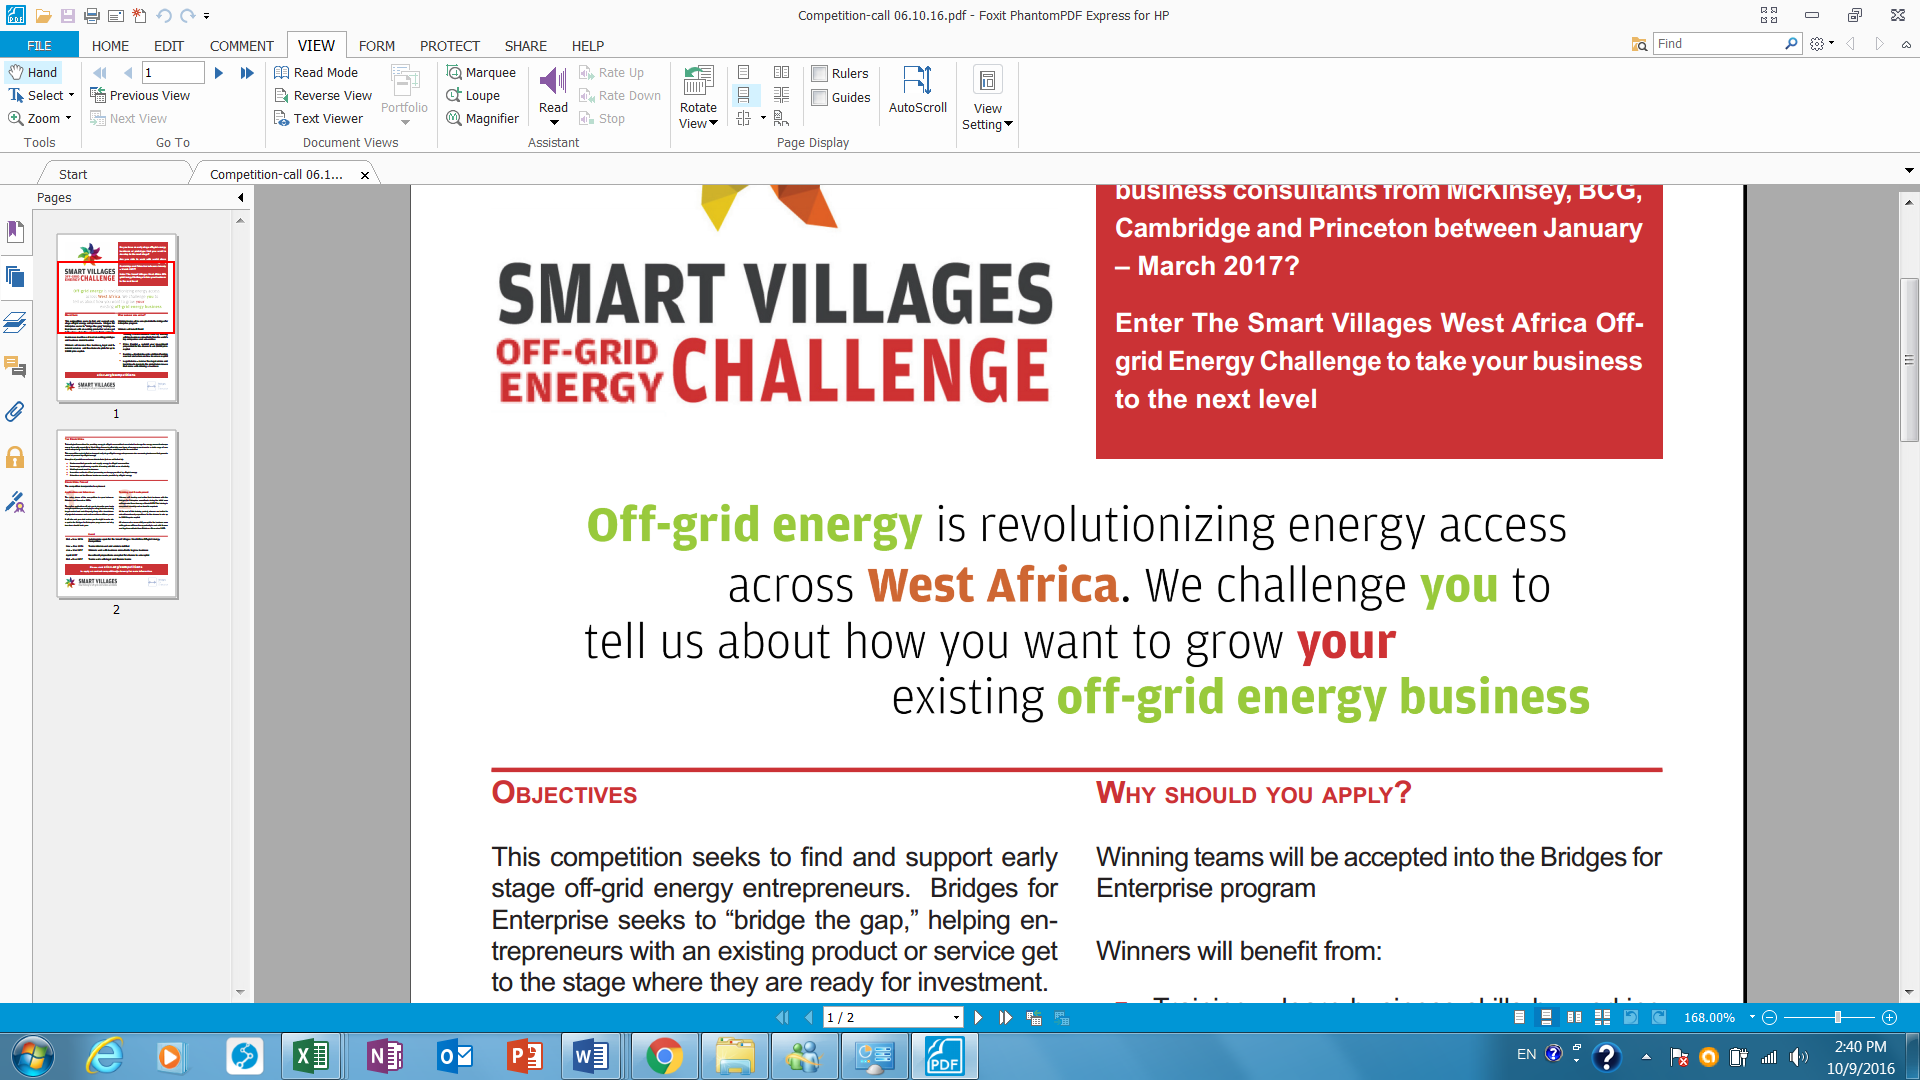
Task: Click the Open file quick access icon
Action: point(43,15)
